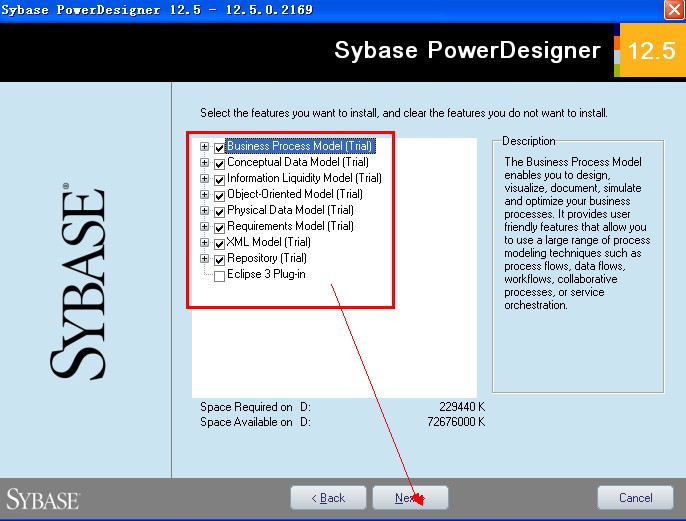Screen dimensions: 686x521
Task: Enable the Eclipse 3 Plug-in checkbox
Action: (x=219, y=276)
